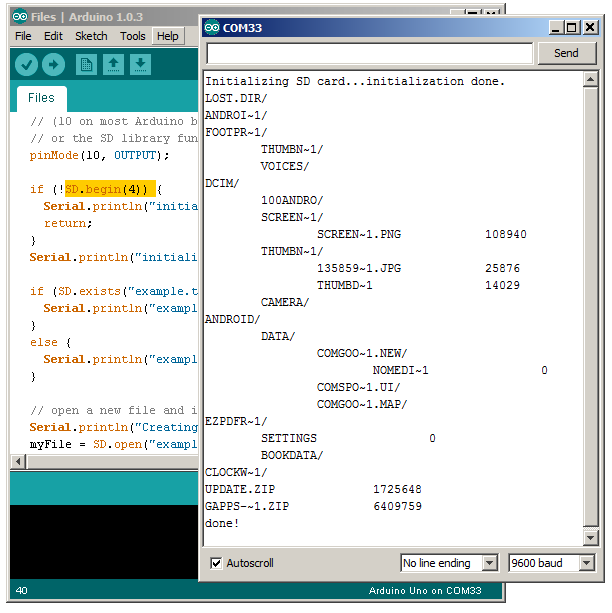Click the 135859~1.JPG file line
612x613 pixels.
click(x=359, y=268)
